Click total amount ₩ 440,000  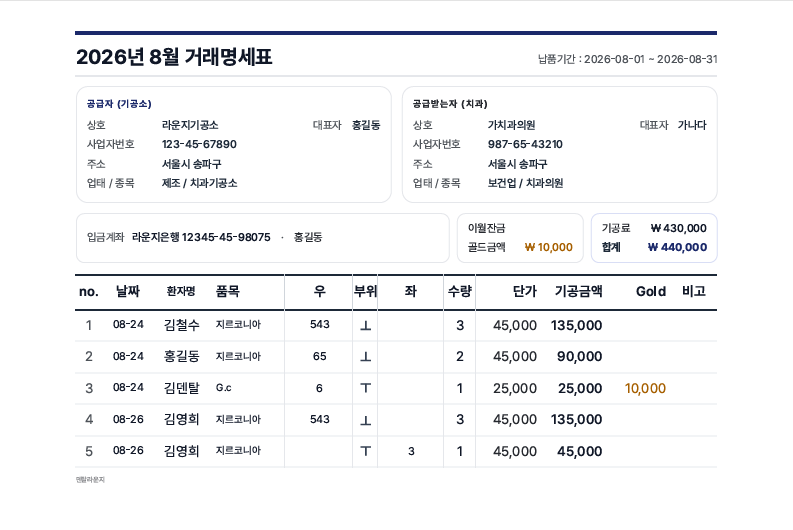[677, 247]
